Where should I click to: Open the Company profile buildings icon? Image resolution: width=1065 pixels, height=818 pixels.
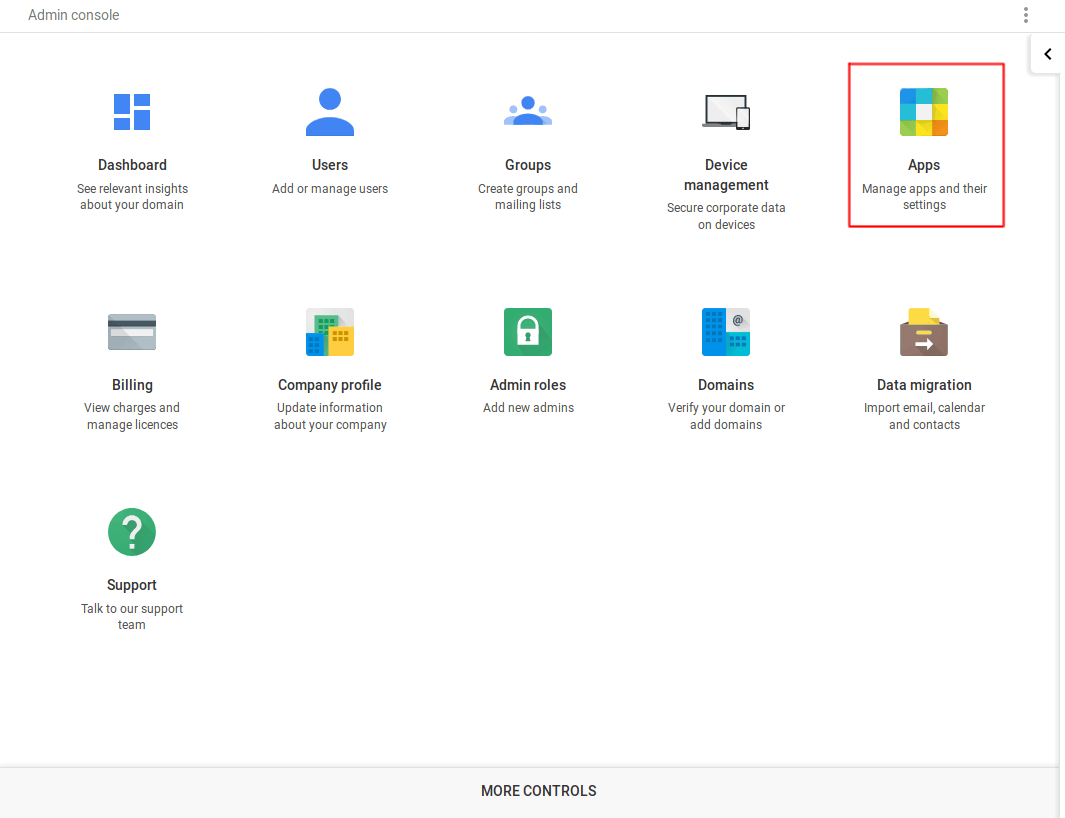coord(330,332)
